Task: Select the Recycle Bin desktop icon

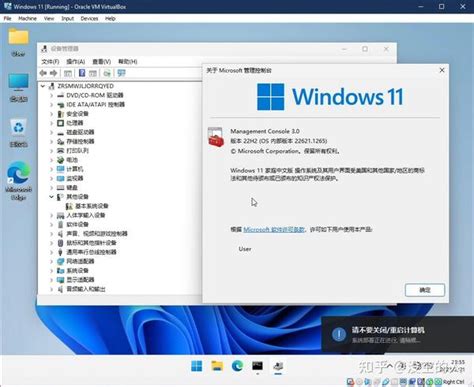Action: tap(19, 133)
